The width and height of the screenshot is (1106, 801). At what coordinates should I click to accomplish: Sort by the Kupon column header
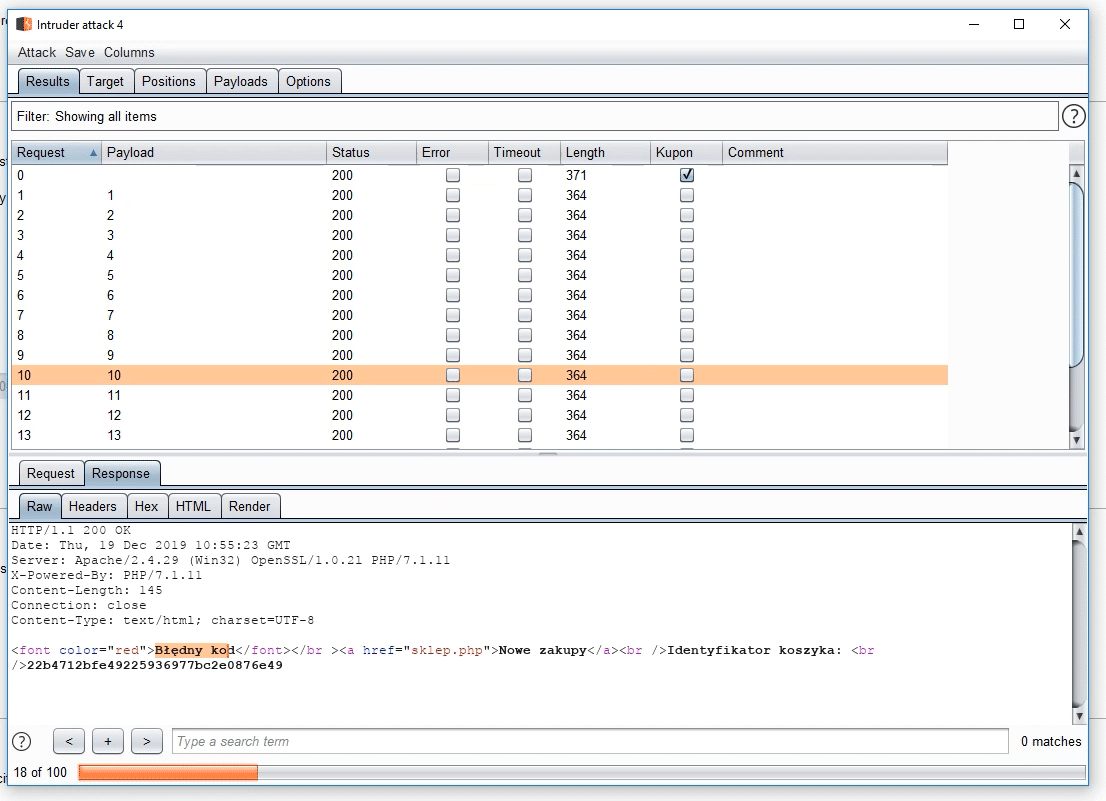click(x=686, y=152)
